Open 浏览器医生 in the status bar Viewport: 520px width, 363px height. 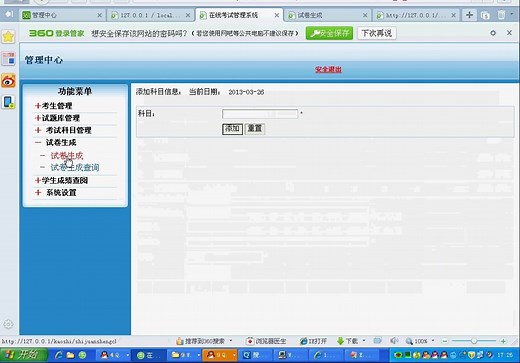(x=266, y=341)
